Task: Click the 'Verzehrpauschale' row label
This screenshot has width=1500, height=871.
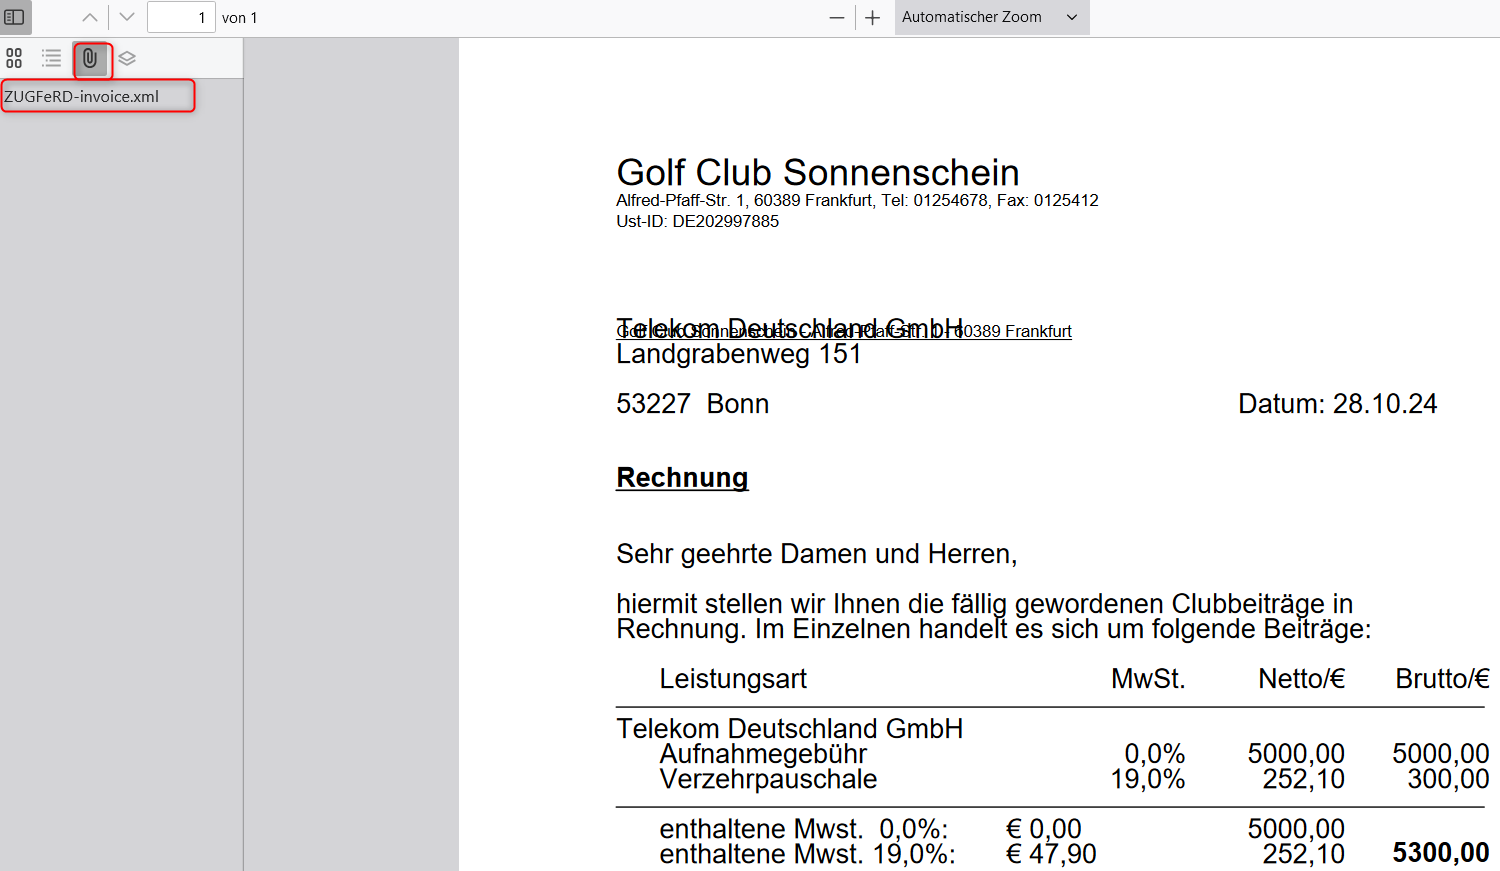Action: click(768, 779)
